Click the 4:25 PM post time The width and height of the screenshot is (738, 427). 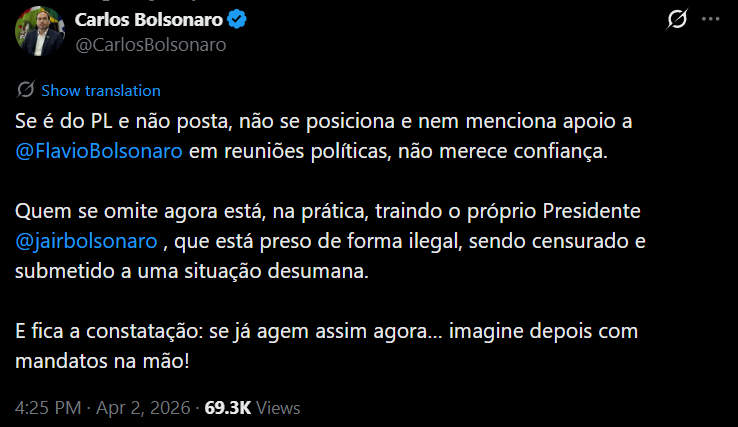pos(48,408)
